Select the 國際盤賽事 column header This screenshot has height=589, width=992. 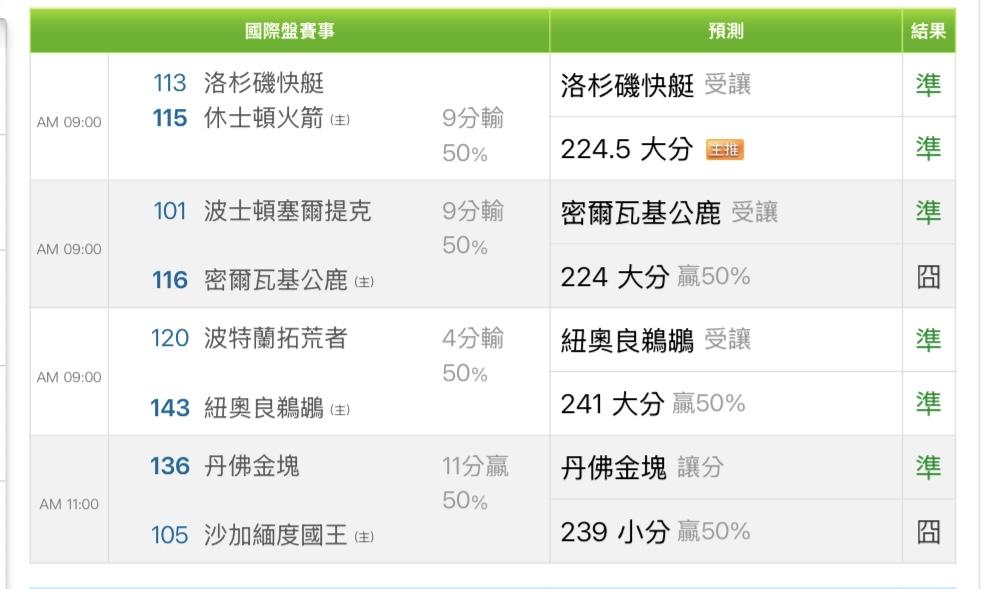pos(290,31)
